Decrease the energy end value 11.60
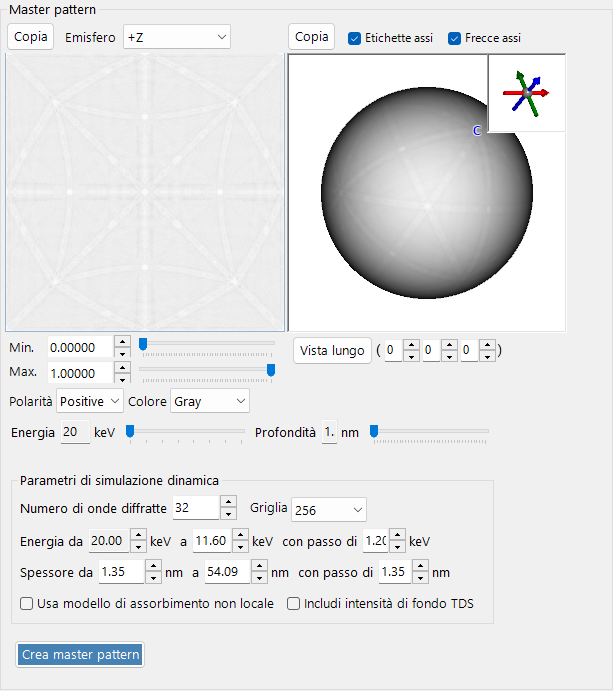Screen dimensions: 613x691 click(240, 547)
